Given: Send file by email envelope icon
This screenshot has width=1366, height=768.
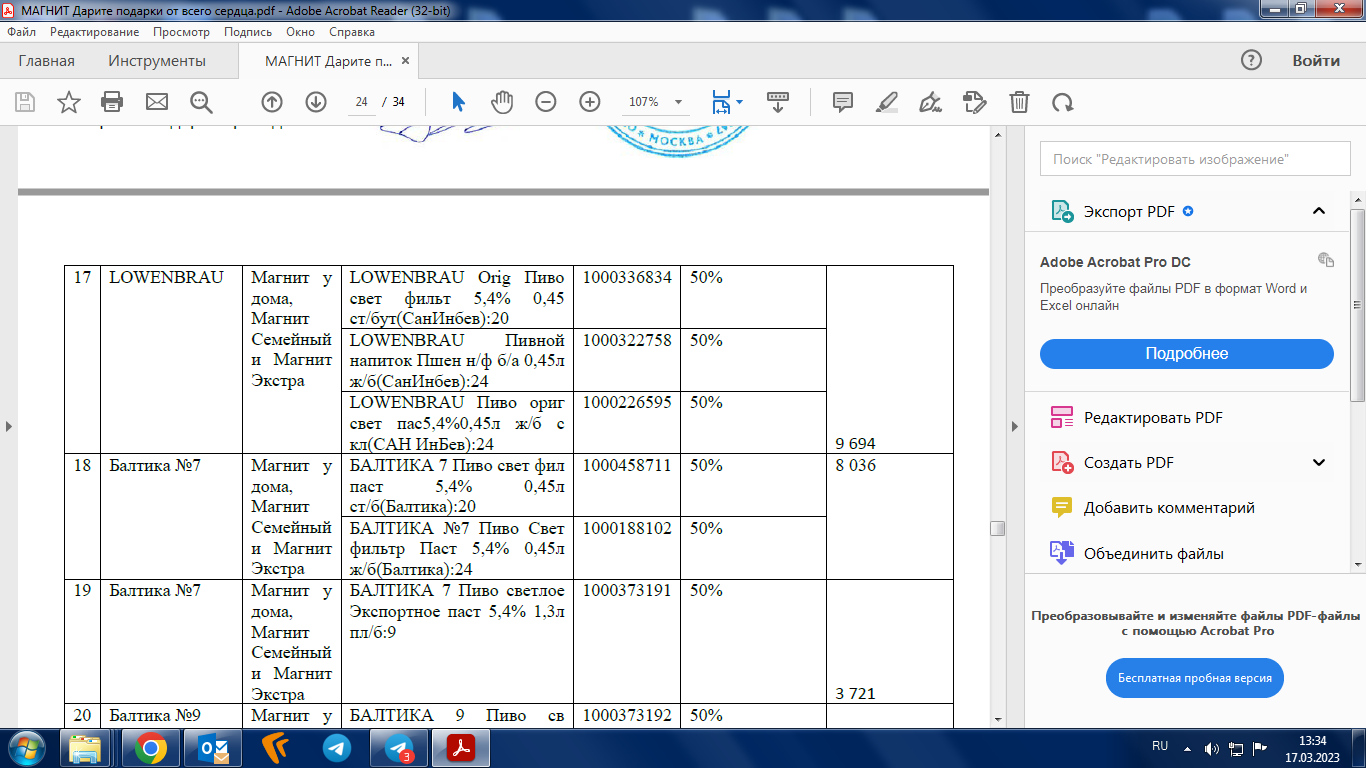Looking at the screenshot, I should click(x=157, y=102).
